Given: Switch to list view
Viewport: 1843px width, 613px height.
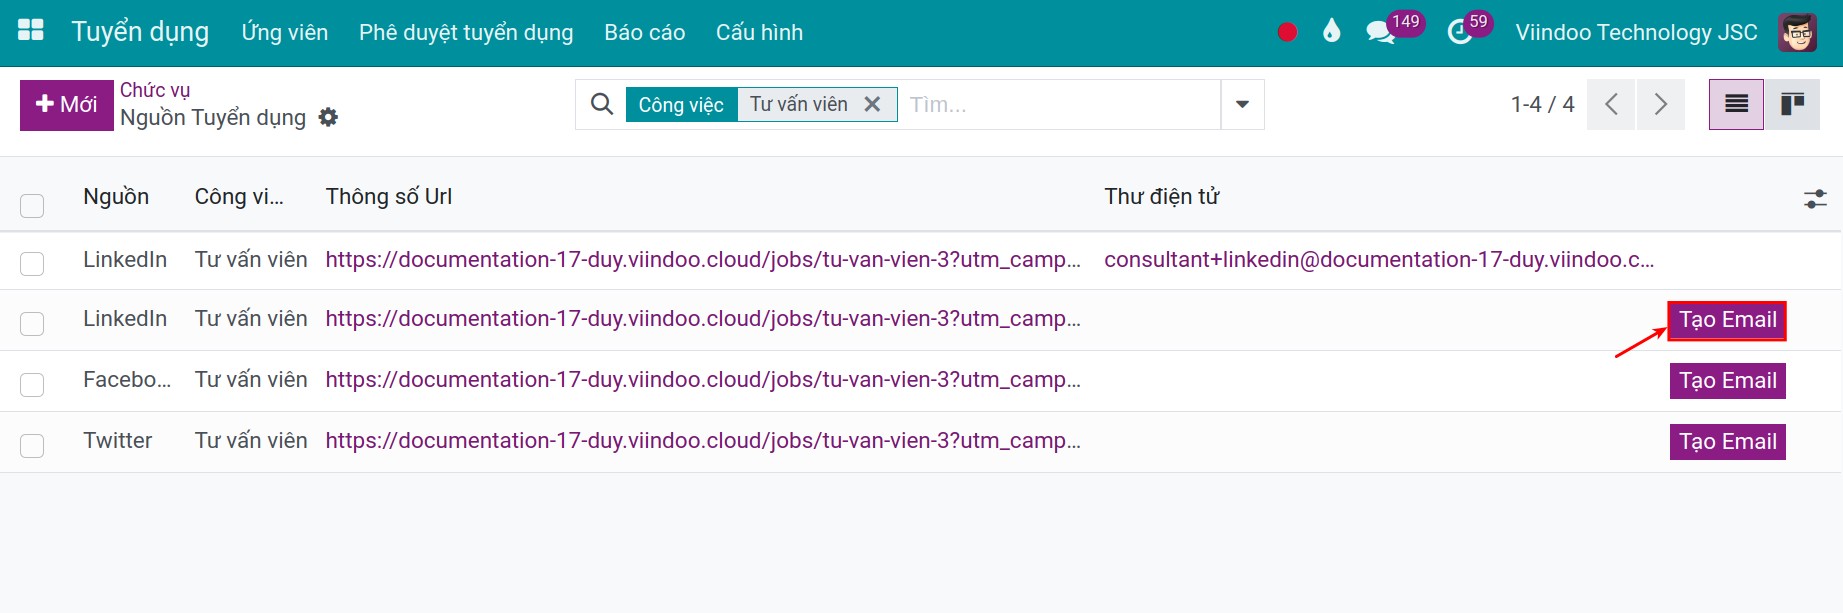Looking at the screenshot, I should (x=1736, y=104).
